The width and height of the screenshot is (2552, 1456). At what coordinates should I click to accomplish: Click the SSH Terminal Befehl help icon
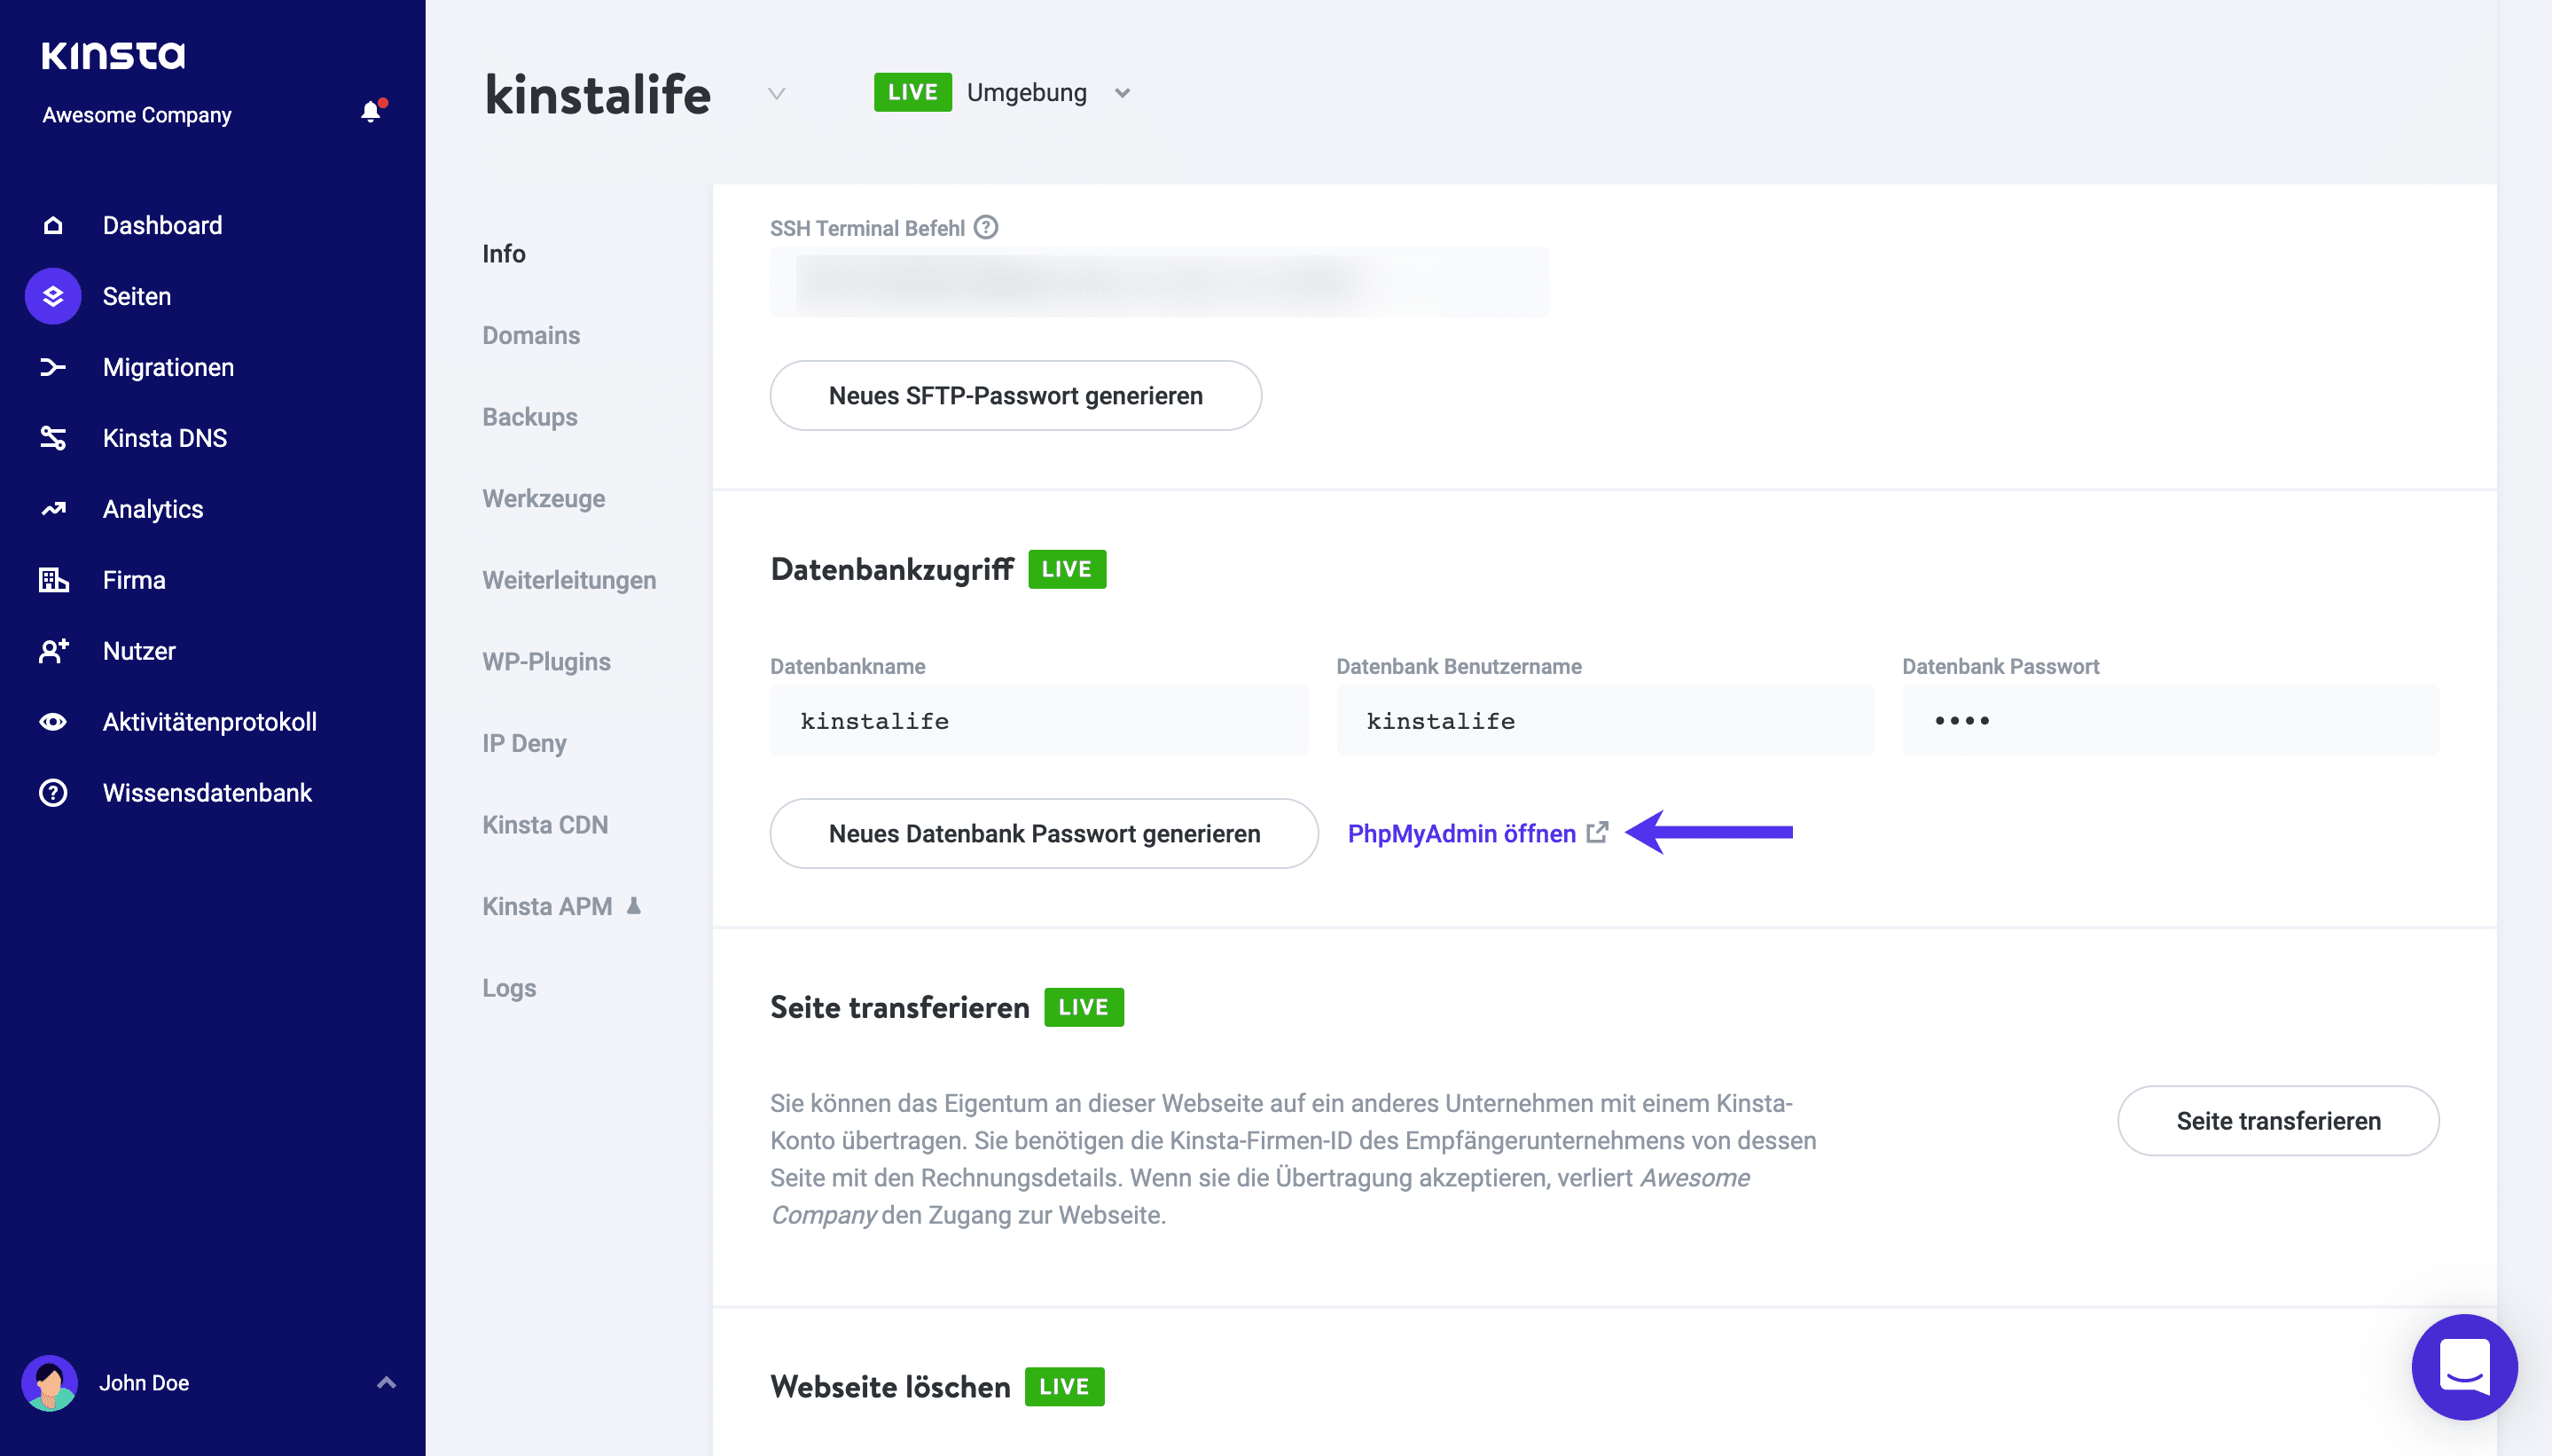(x=986, y=228)
